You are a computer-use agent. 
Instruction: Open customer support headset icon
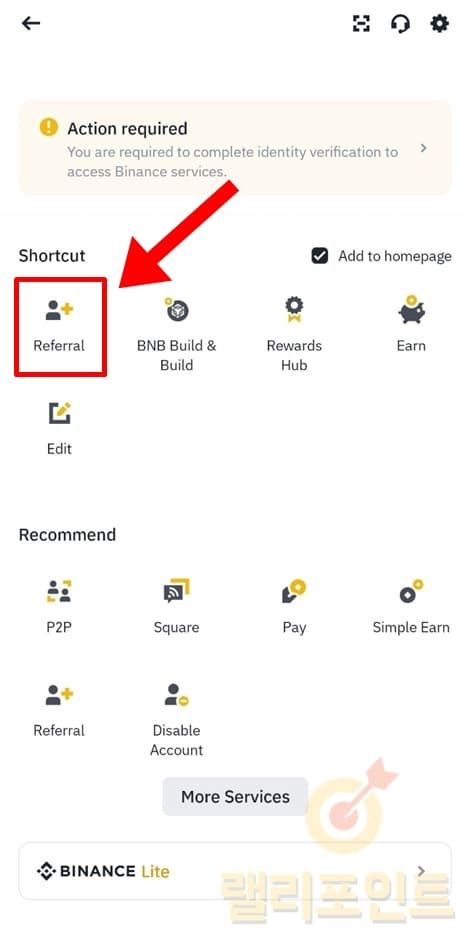click(401, 23)
